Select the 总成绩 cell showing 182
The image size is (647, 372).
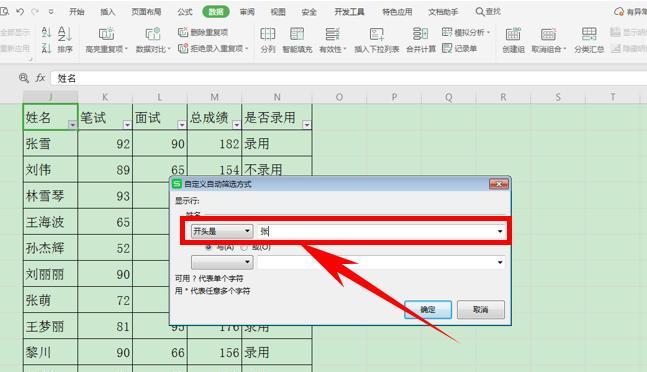(214, 144)
